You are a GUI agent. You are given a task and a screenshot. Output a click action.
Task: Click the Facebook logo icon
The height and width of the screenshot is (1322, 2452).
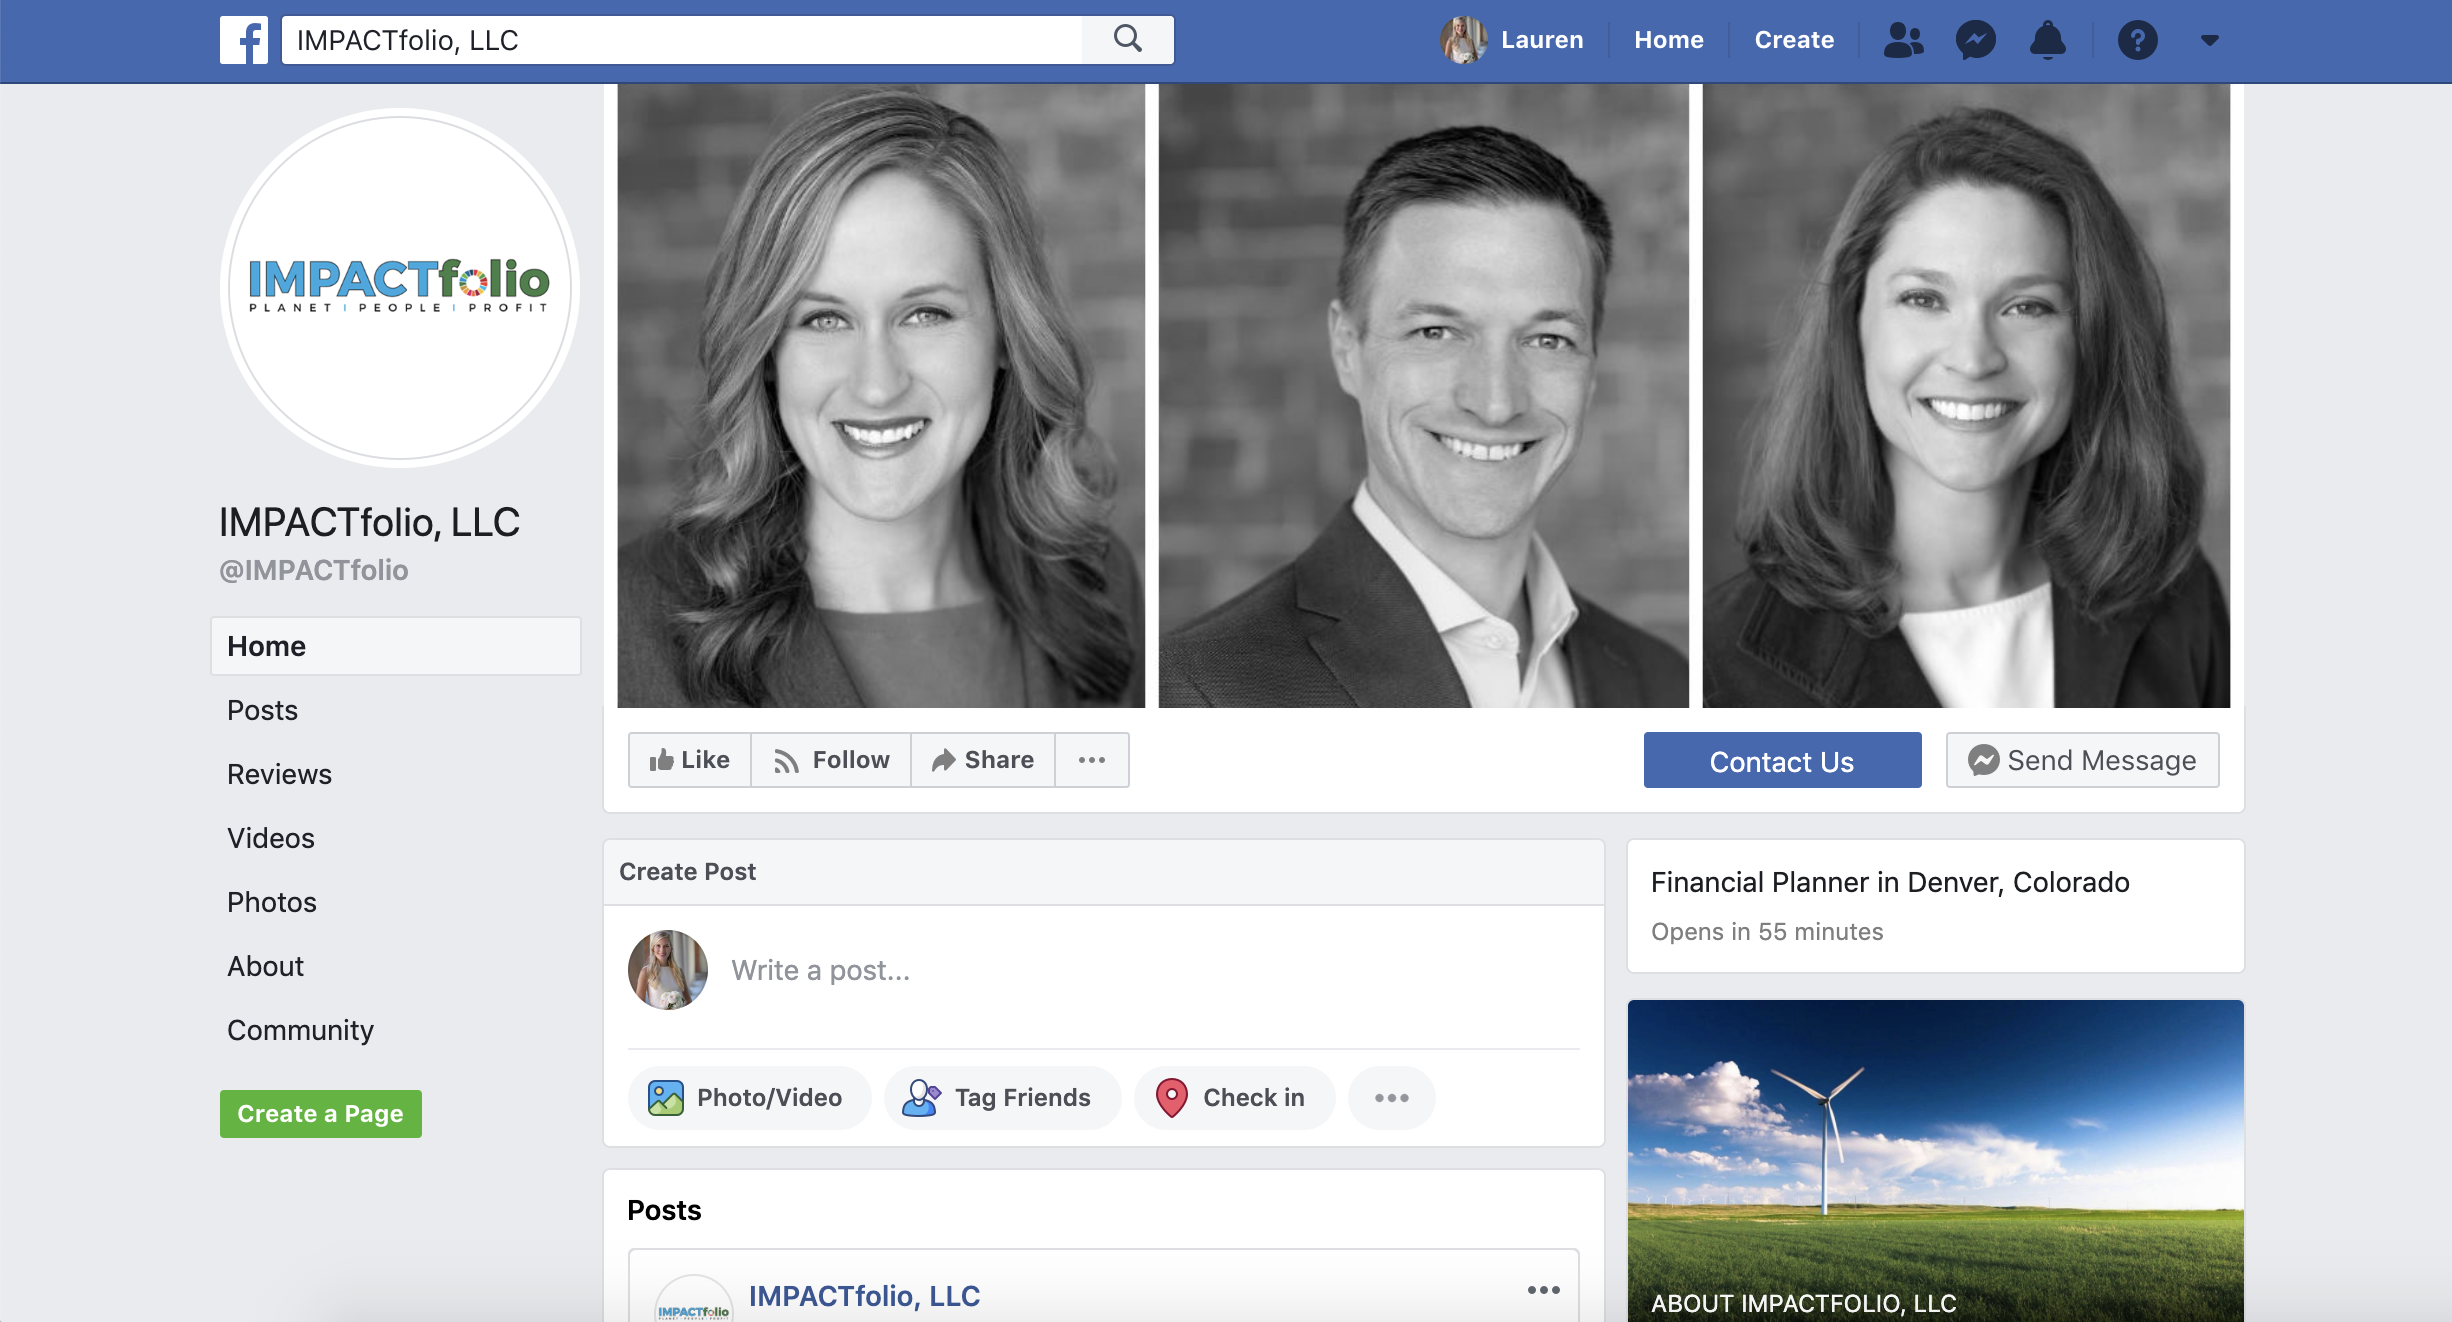click(244, 40)
